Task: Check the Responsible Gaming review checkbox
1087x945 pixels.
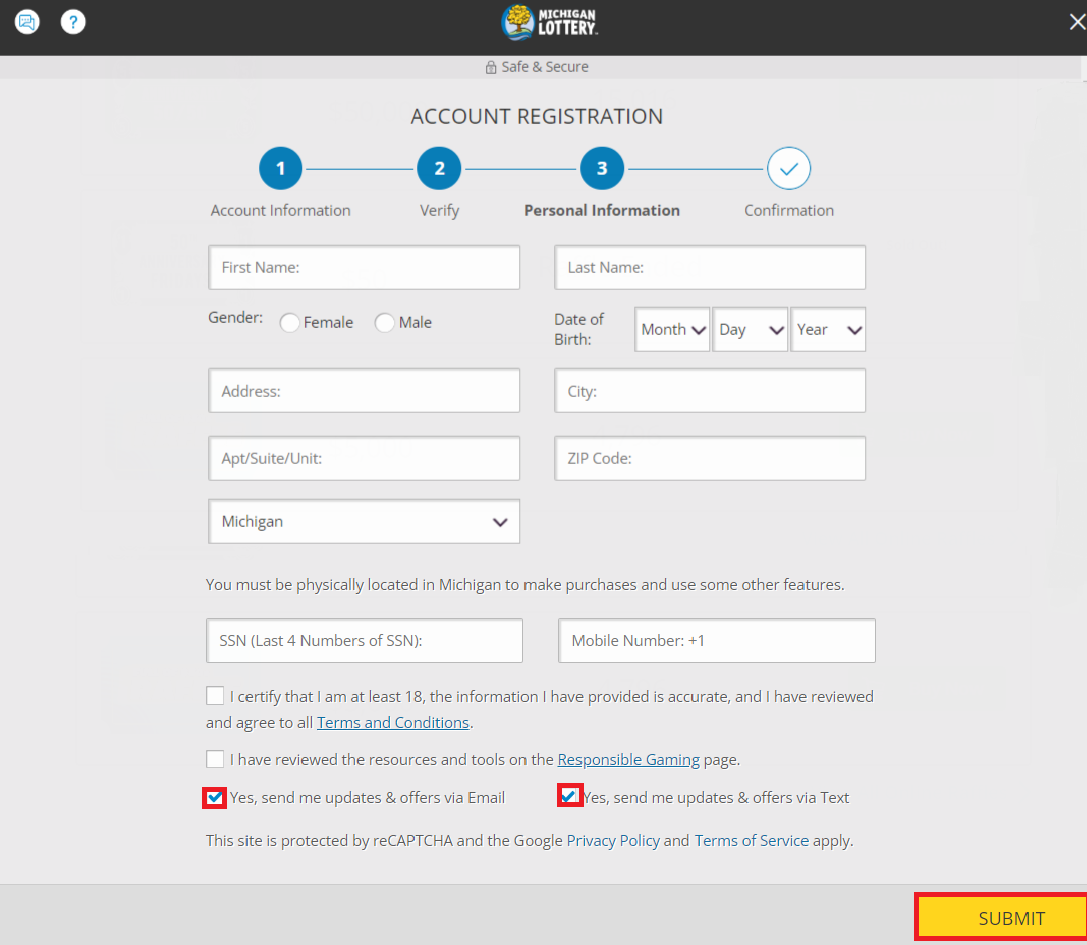Action: coord(215,759)
